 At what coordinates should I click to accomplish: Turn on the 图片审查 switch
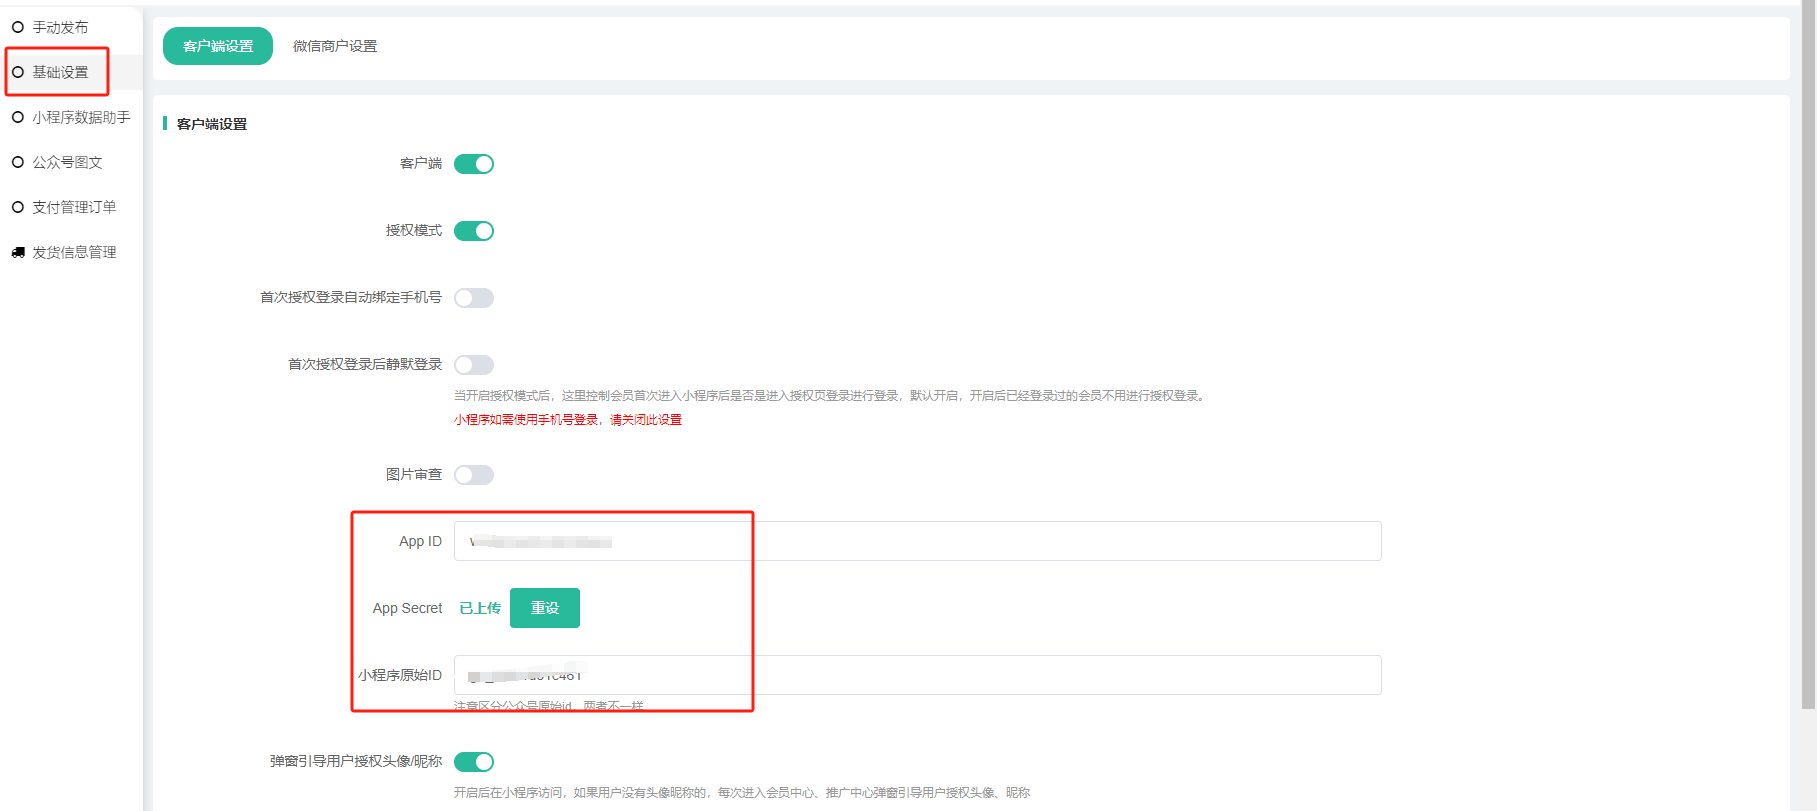(x=474, y=475)
